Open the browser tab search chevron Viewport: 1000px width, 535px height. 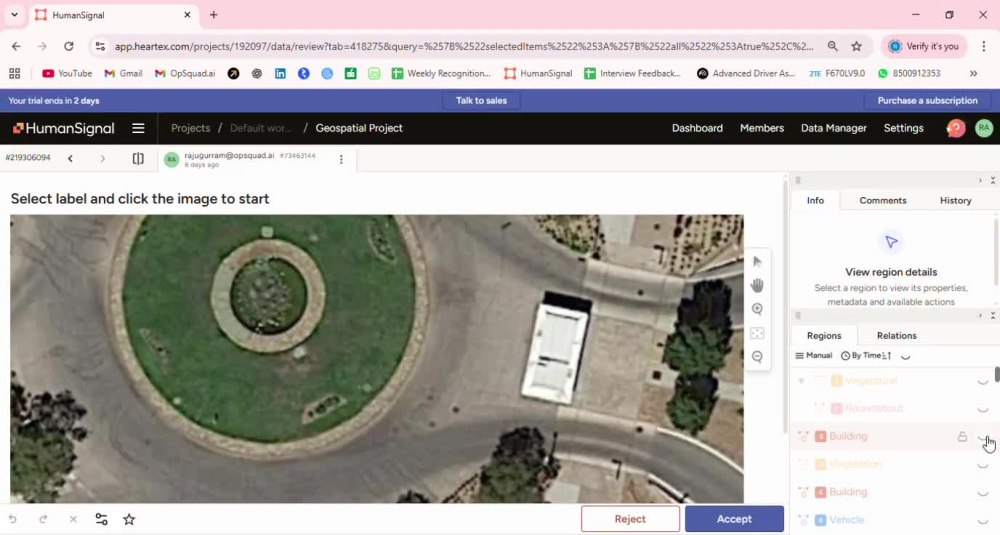click(x=14, y=15)
